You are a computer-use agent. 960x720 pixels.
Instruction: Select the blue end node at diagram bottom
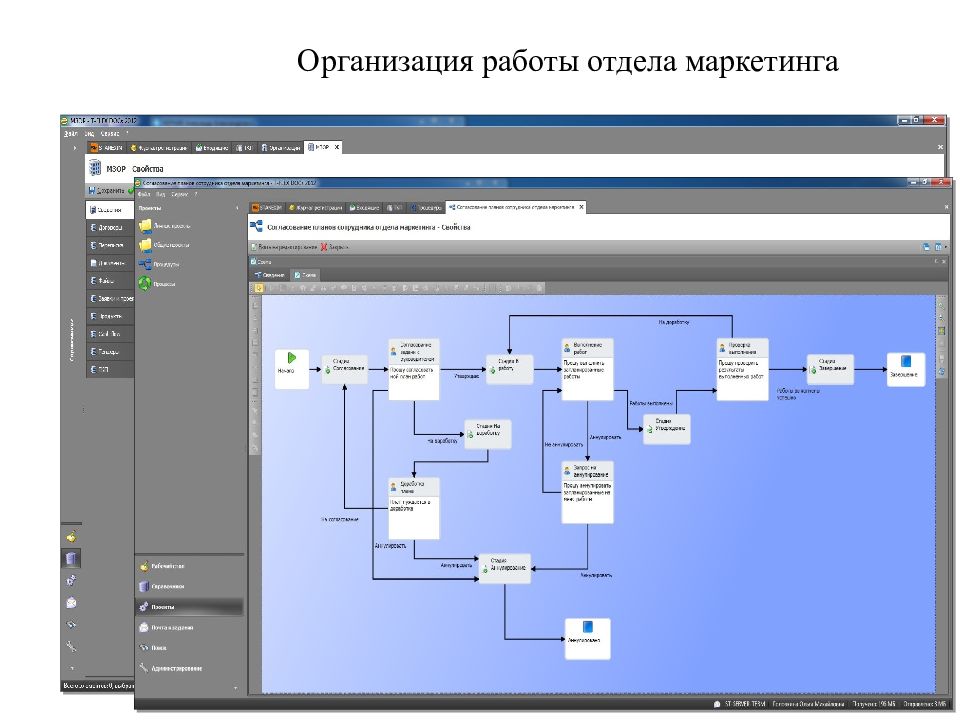pos(587,639)
